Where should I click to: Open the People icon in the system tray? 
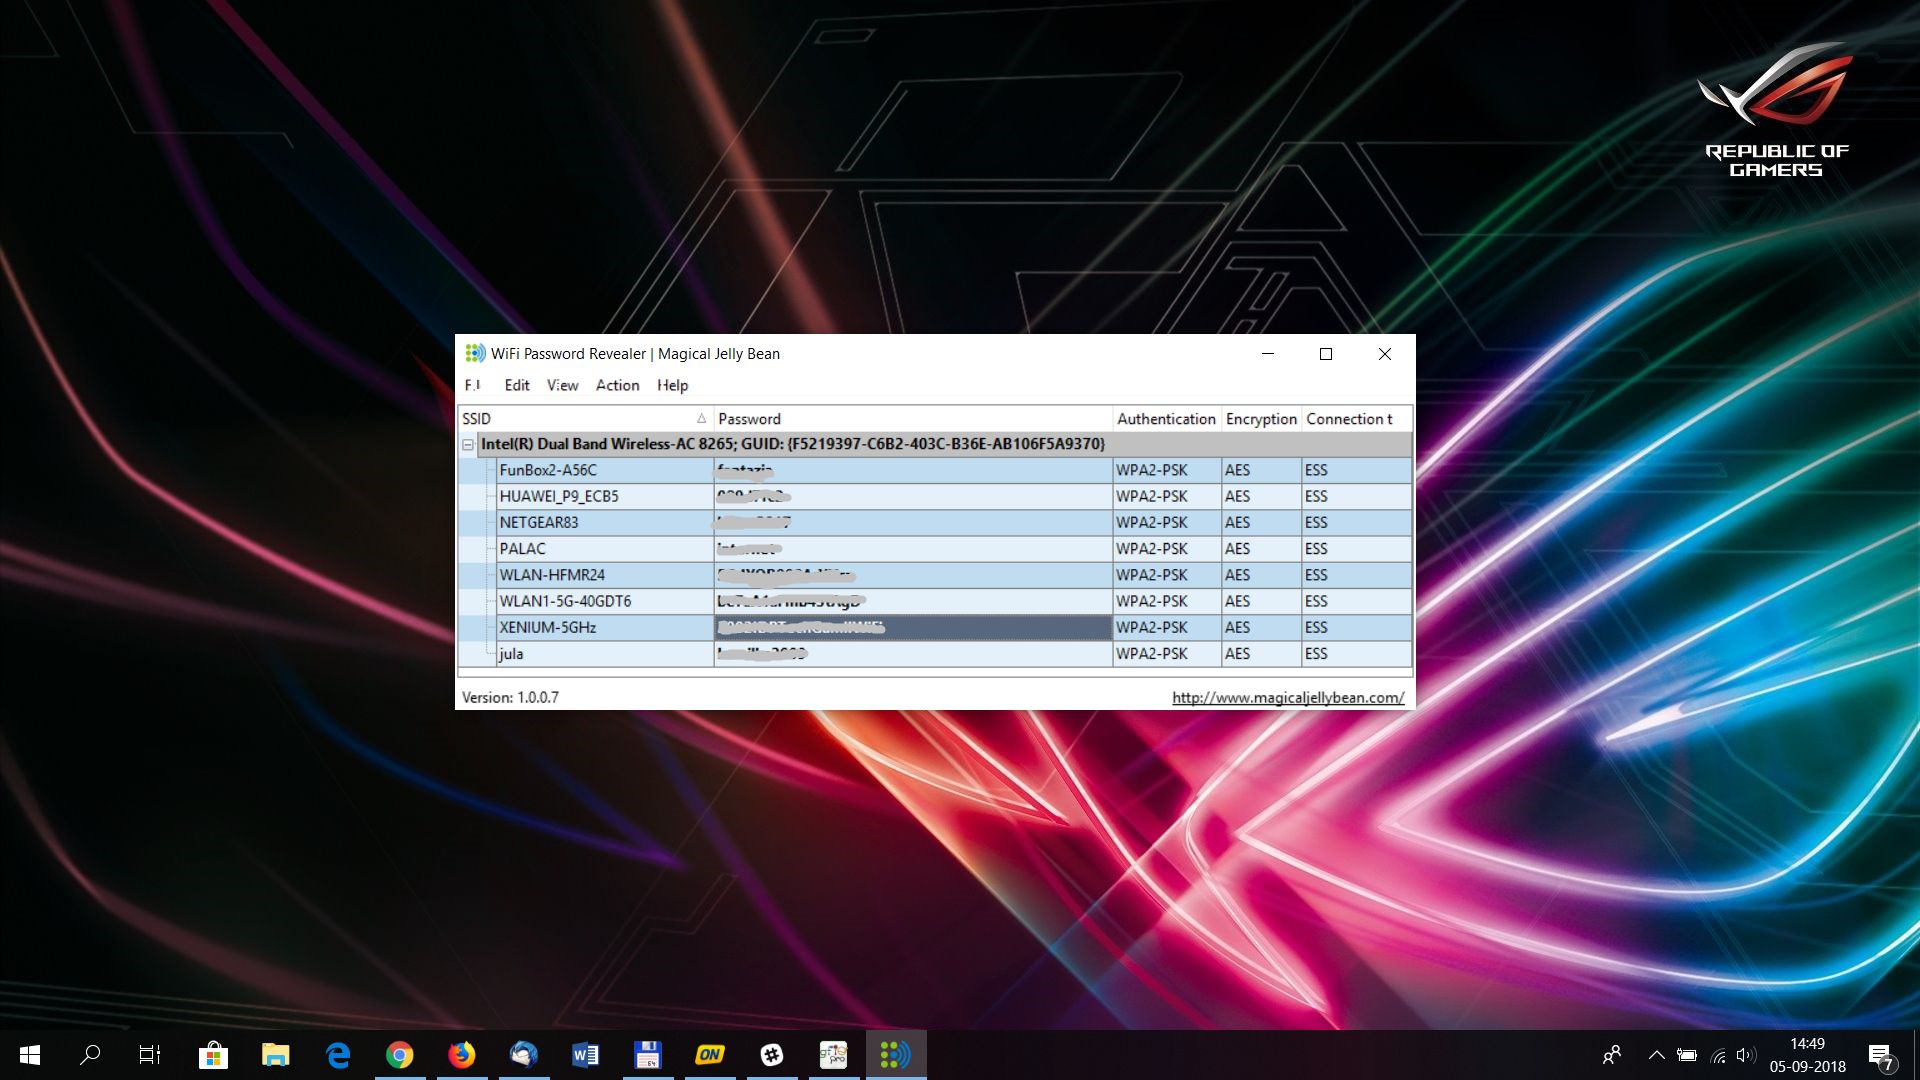pos(1612,1055)
